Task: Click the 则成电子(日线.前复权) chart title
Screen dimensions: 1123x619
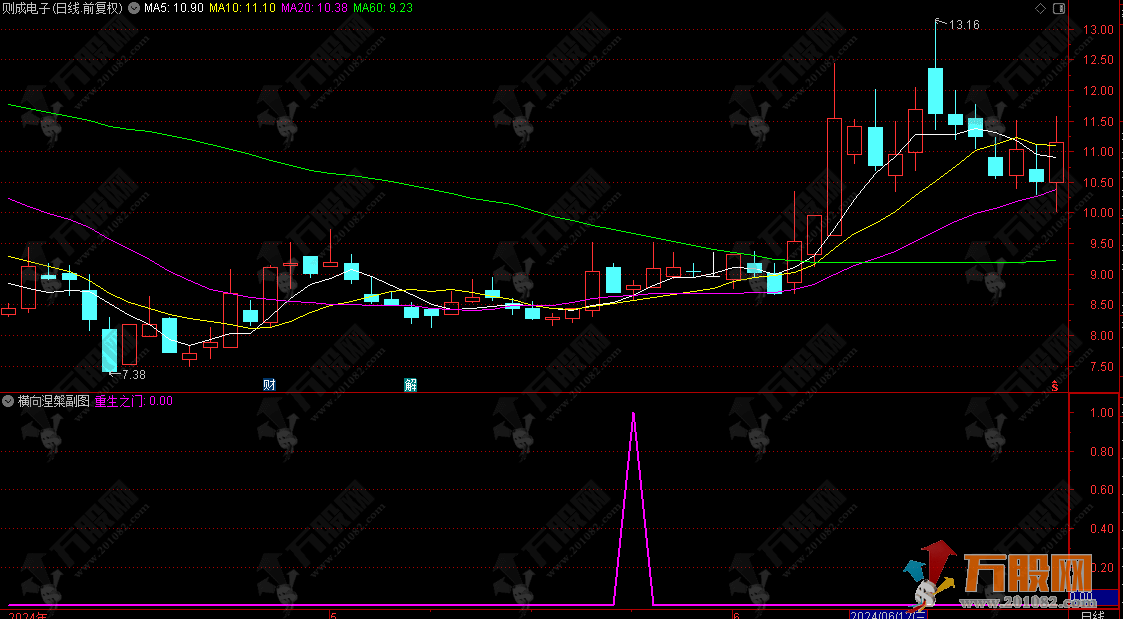Action: pos(62,9)
